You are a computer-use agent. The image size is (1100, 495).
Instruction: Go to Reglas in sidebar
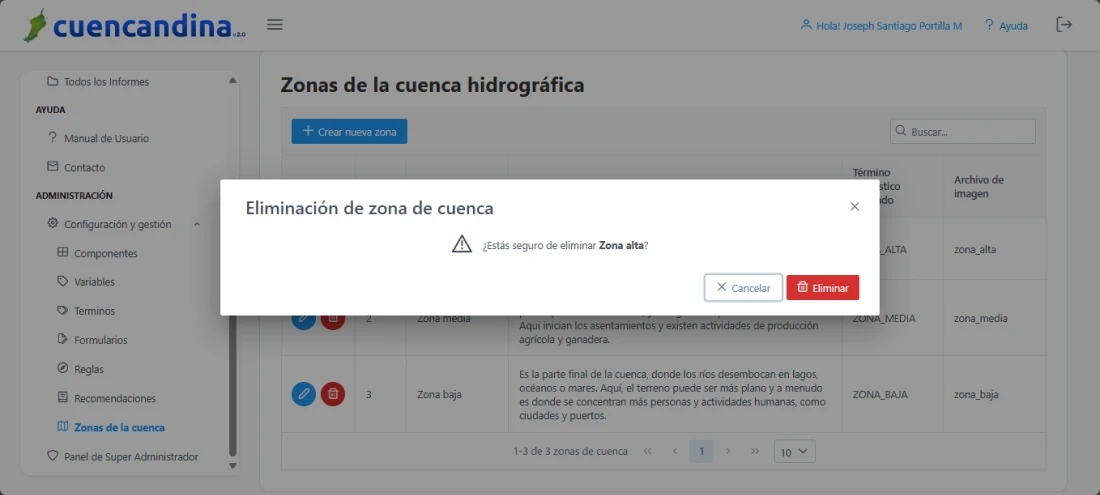click(x=88, y=369)
